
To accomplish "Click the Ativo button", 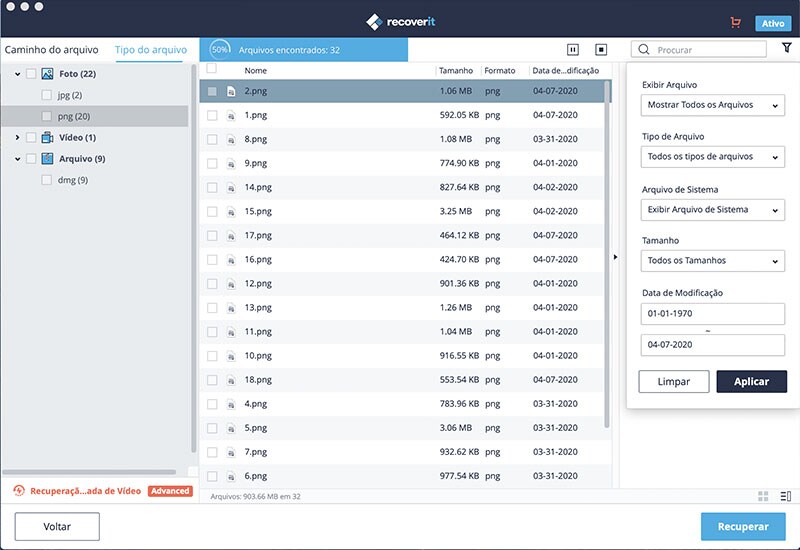I will (x=772, y=23).
